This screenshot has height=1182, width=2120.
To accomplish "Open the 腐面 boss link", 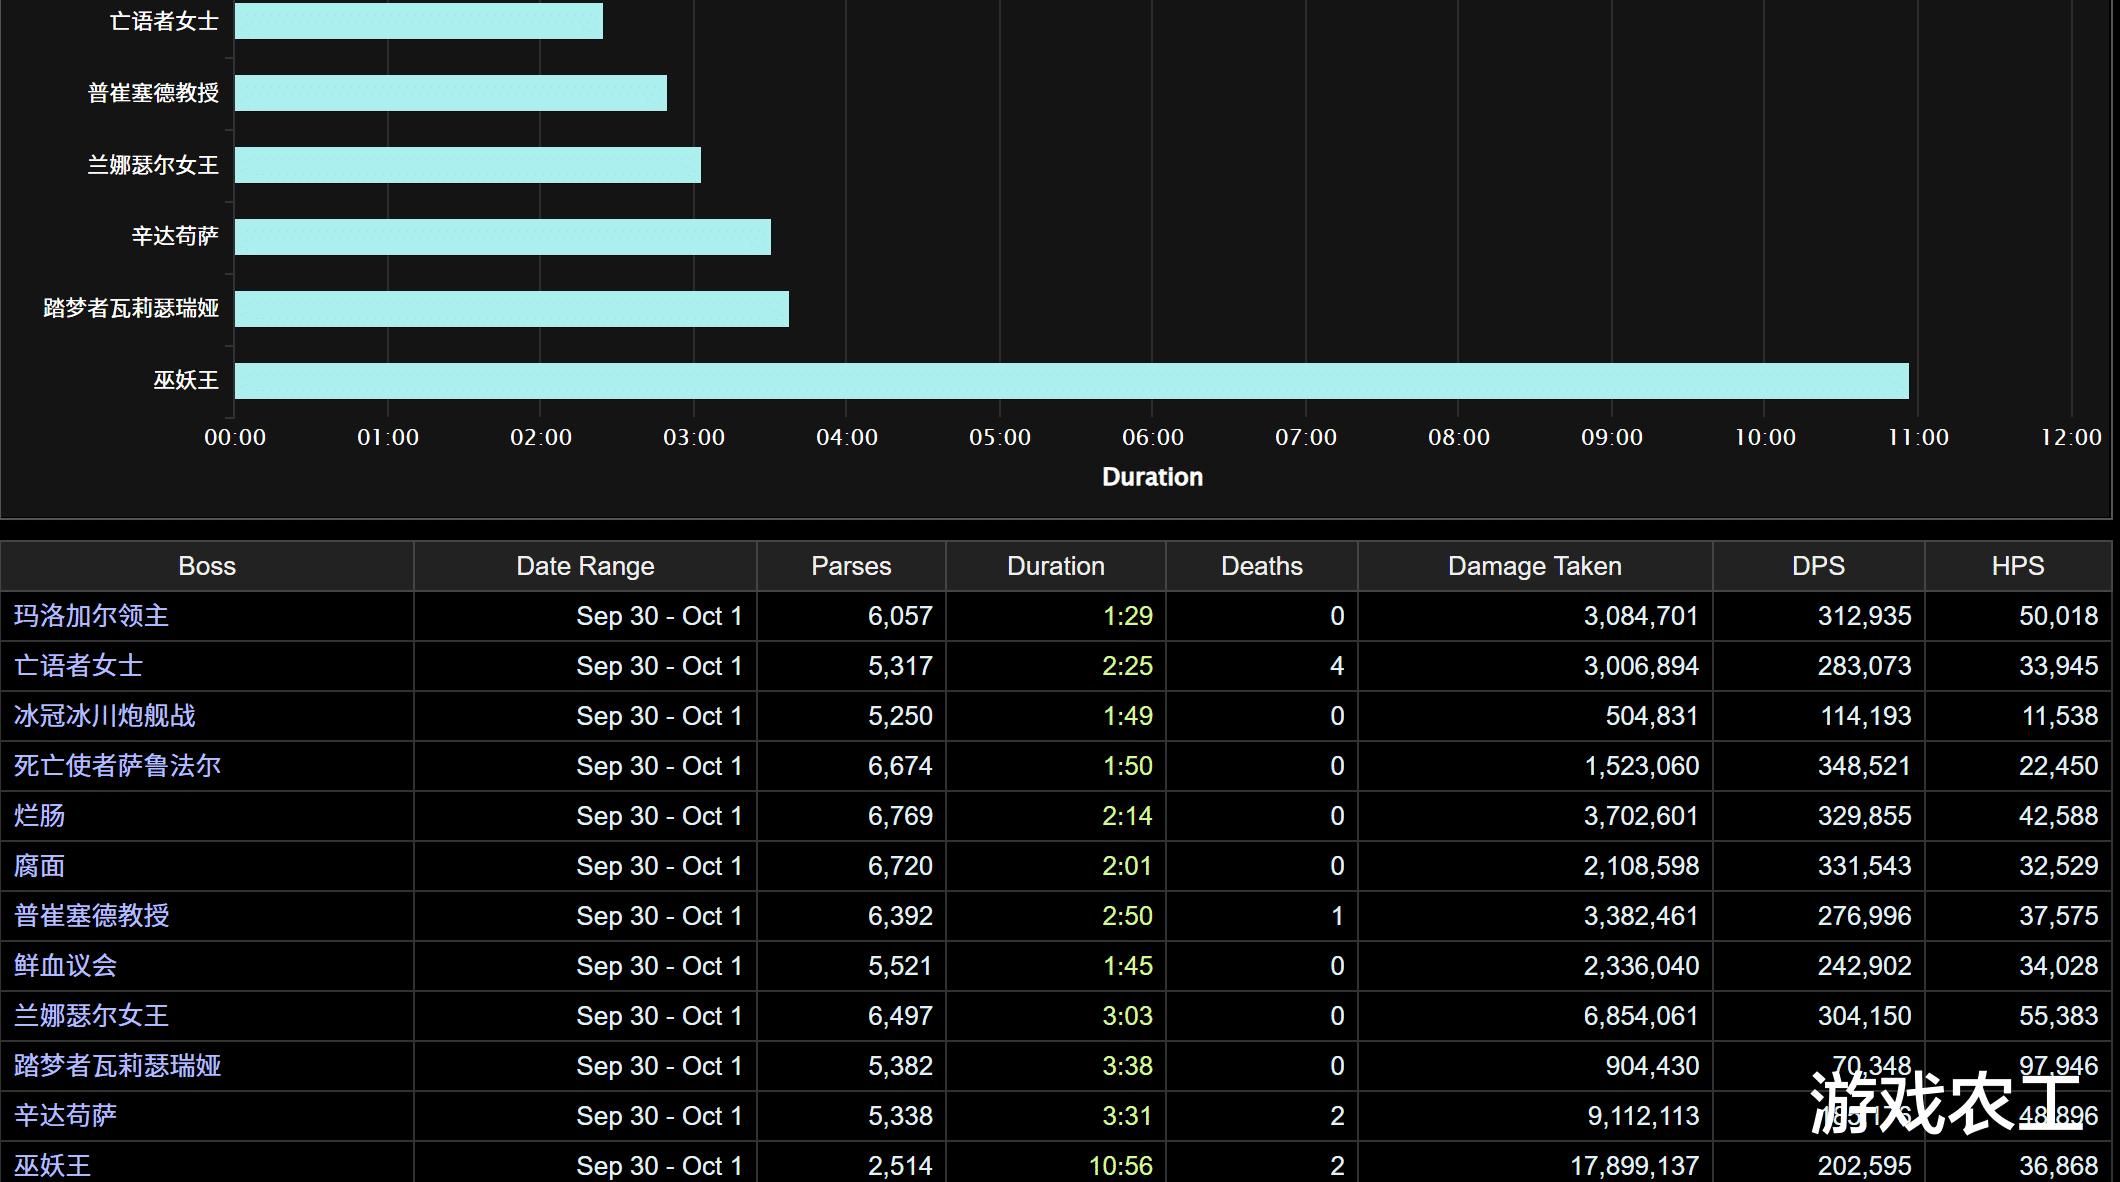I will (39, 866).
